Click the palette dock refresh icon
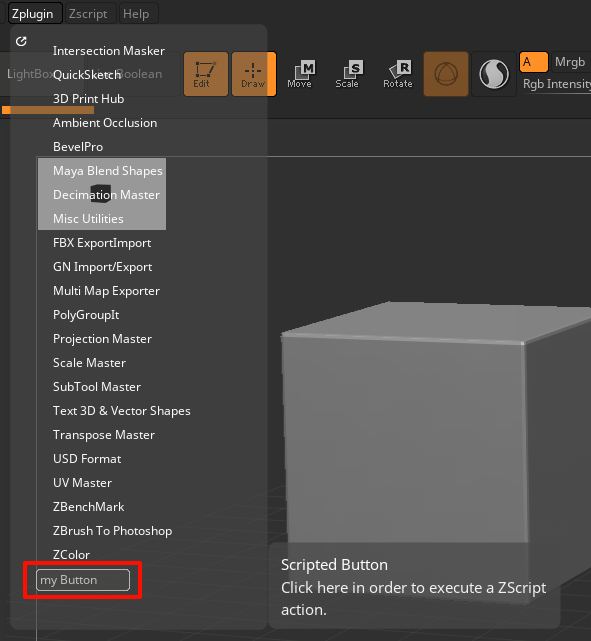Image resolution: width=591 pixels, height=641 pixels. (21, 41)
